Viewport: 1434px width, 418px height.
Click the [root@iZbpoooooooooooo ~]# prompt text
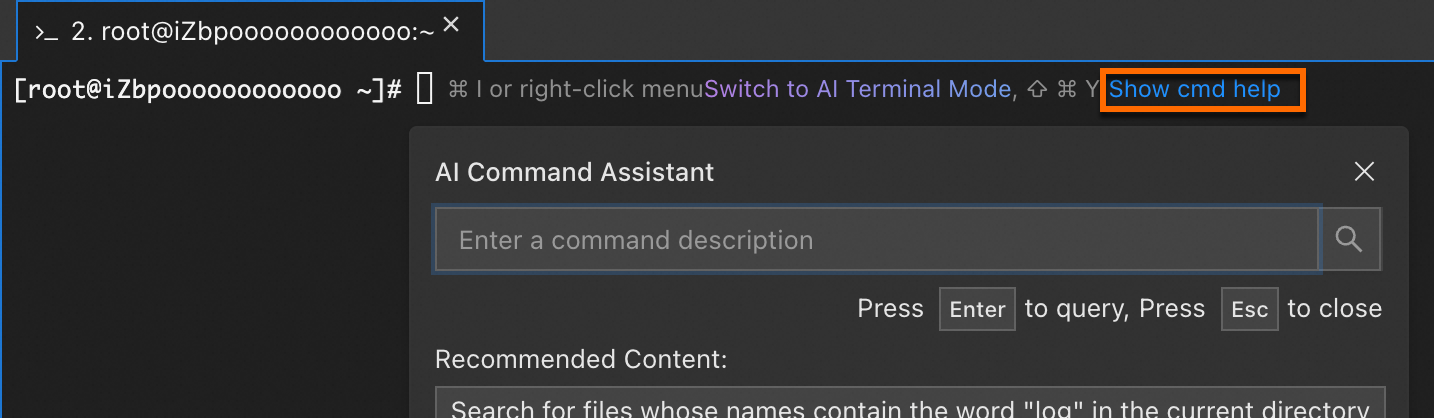(x=208, y=89)
